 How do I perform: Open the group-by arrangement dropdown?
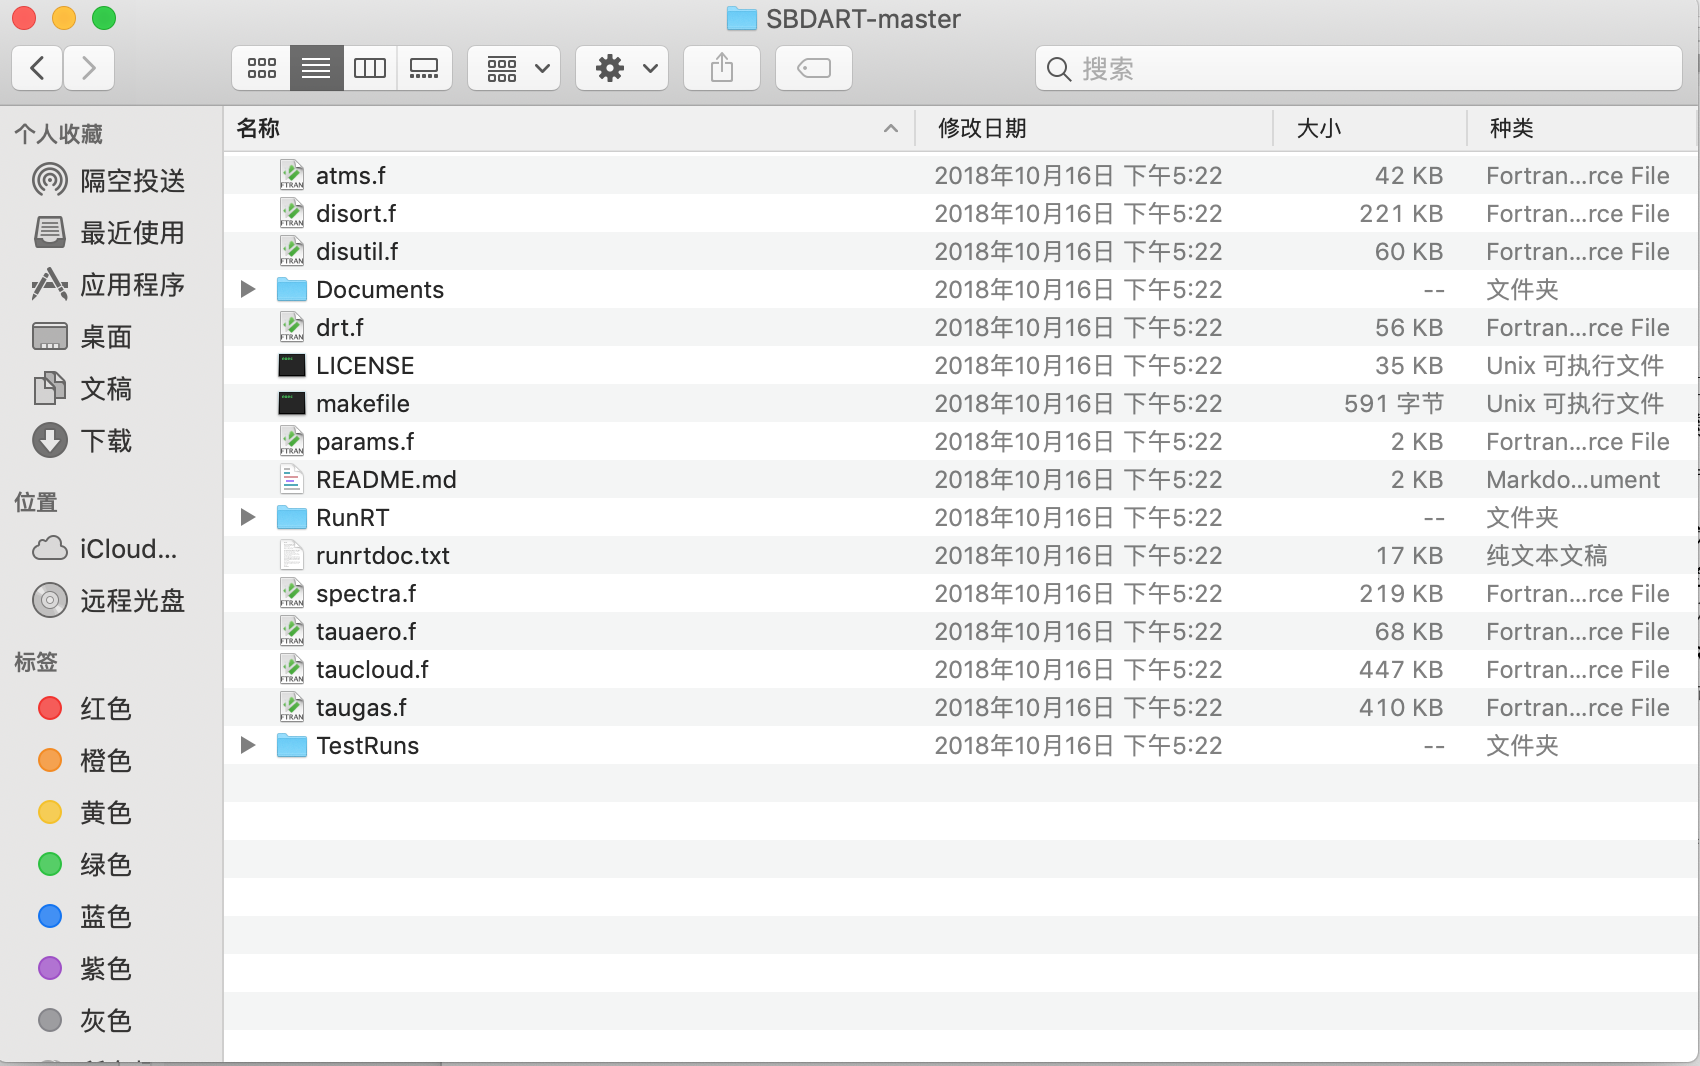514,68
